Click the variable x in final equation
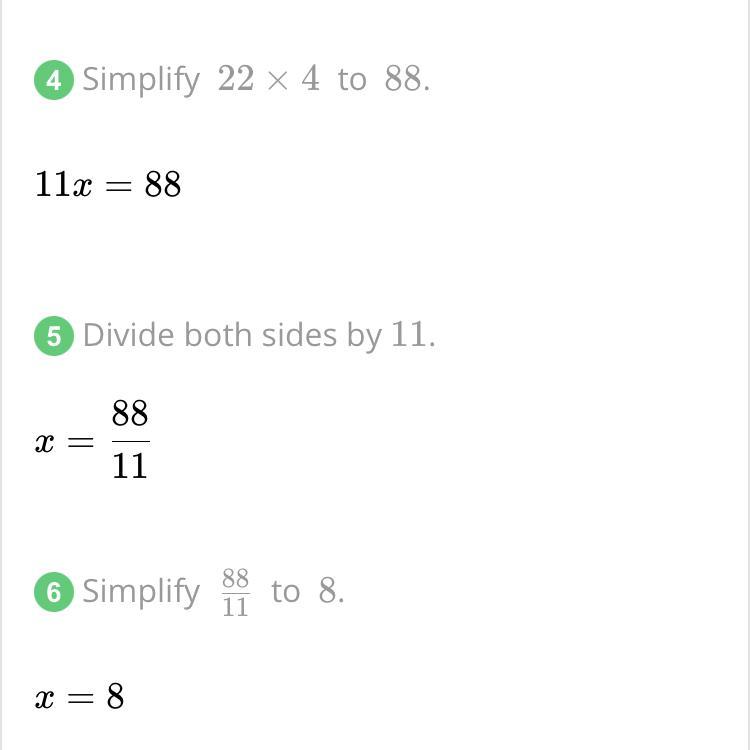The image size is (750, 750). coord(44,699)
